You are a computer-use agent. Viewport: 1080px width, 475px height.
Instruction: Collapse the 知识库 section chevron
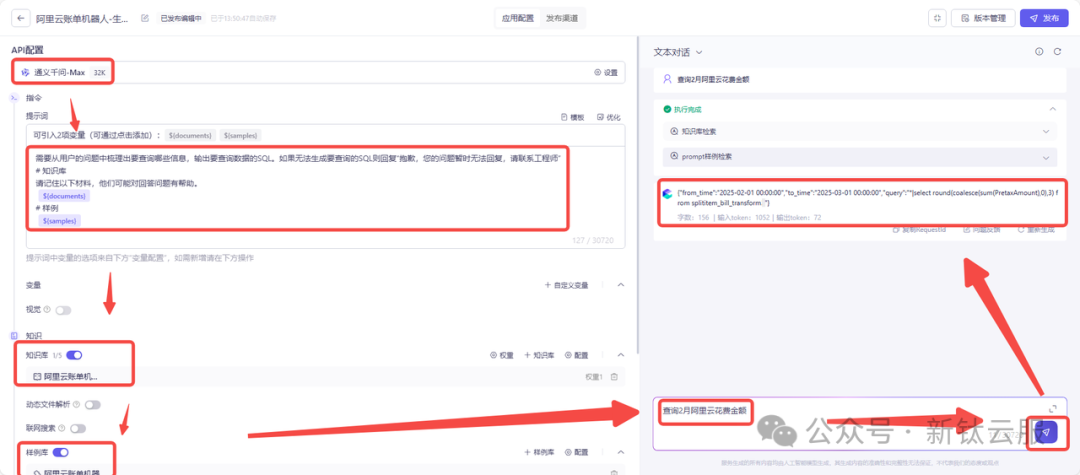[621, 355]
